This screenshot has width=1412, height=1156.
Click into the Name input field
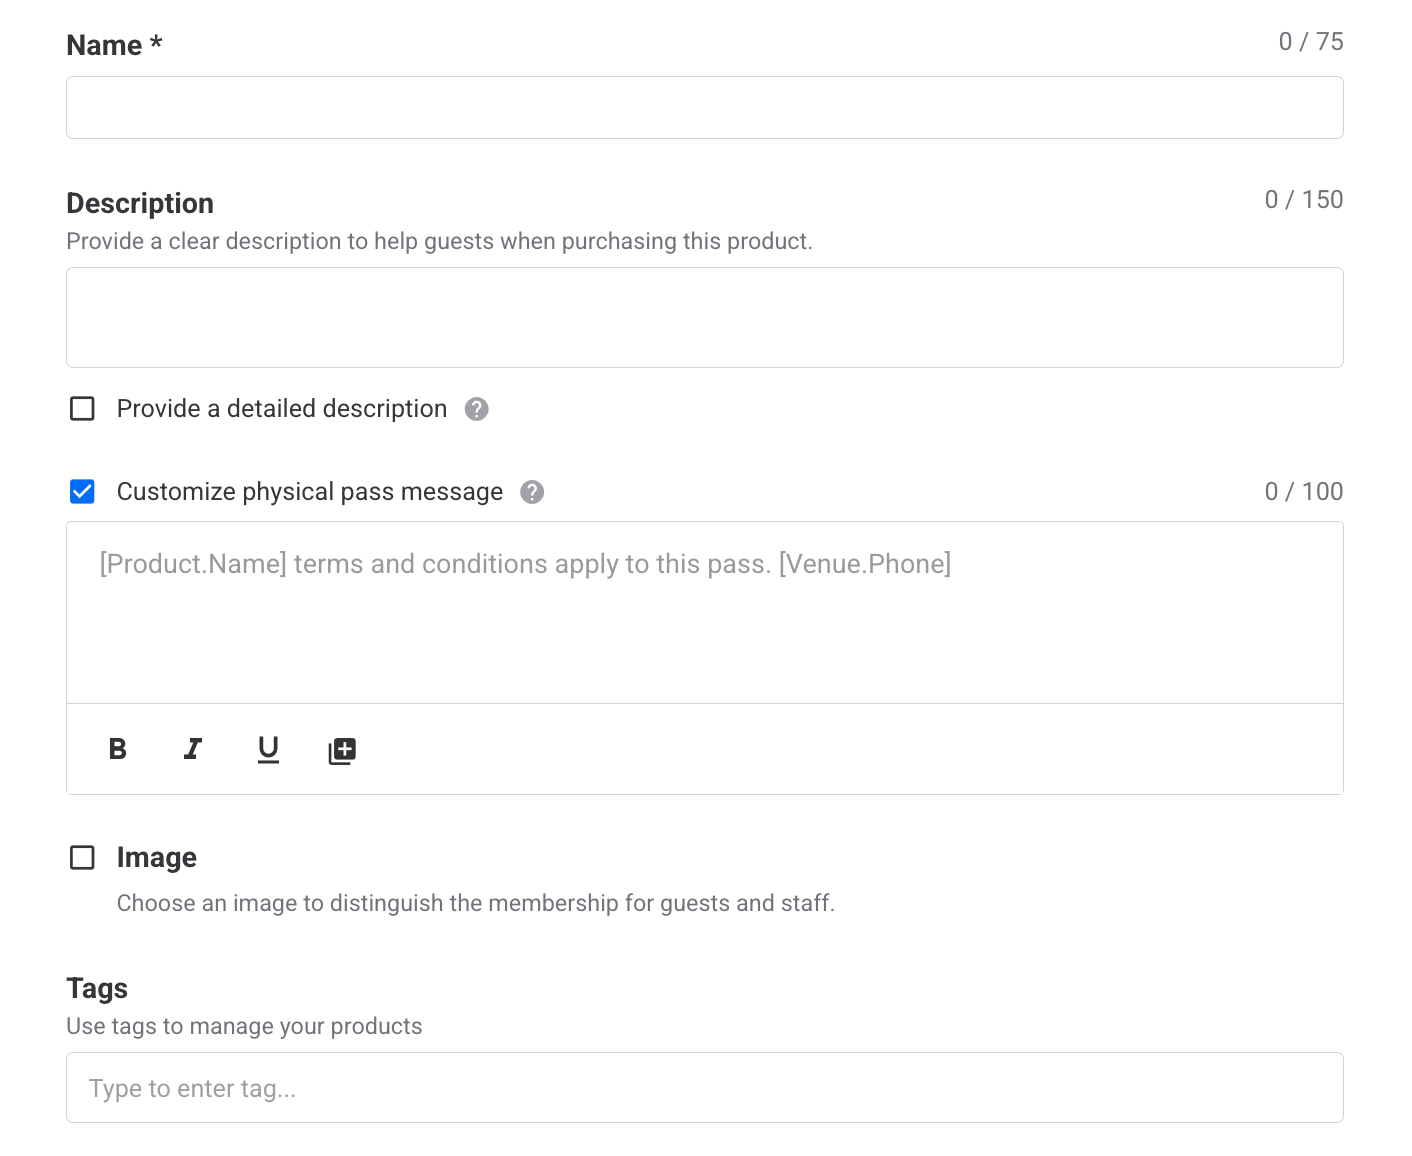coord(704,108)
